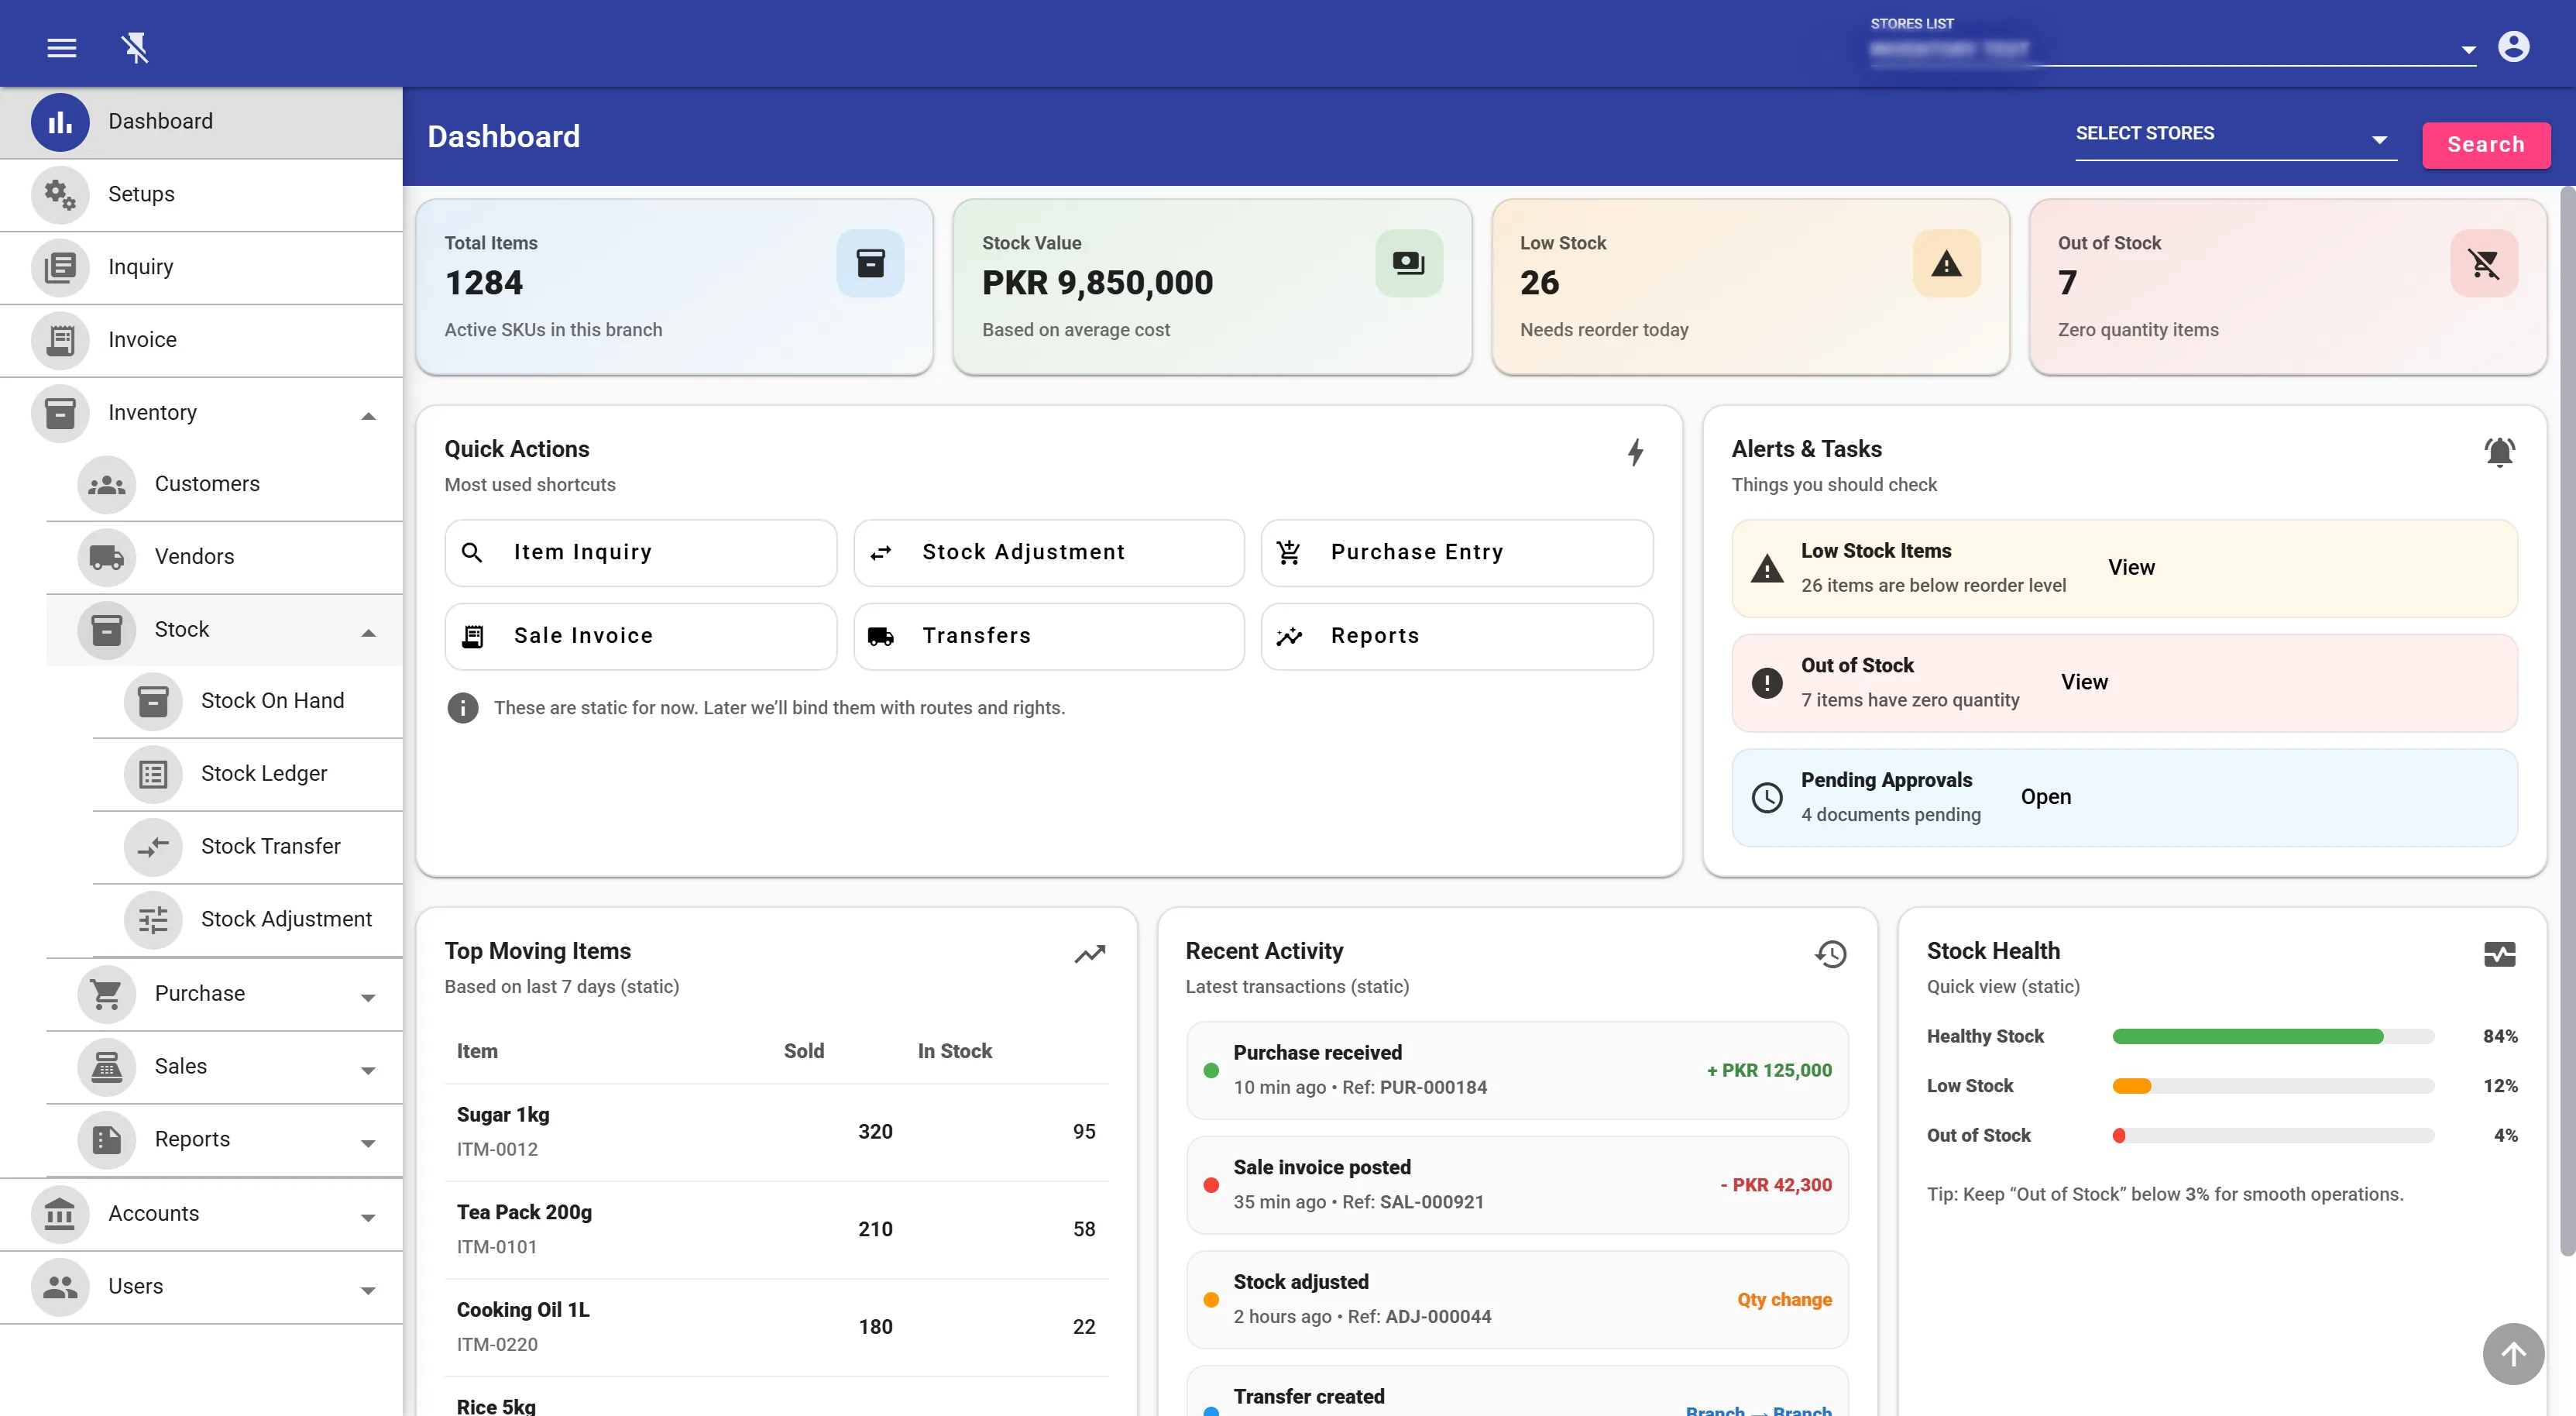Expand the Accounts menu arrow
The height and width of the screenshot is (1416, 2576).
pos(368,1217)
